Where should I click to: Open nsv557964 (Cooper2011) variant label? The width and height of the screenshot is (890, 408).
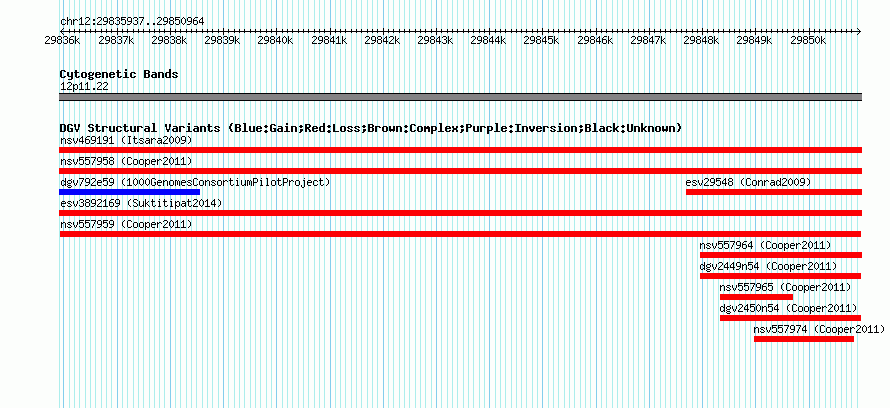tap(765, 245)
